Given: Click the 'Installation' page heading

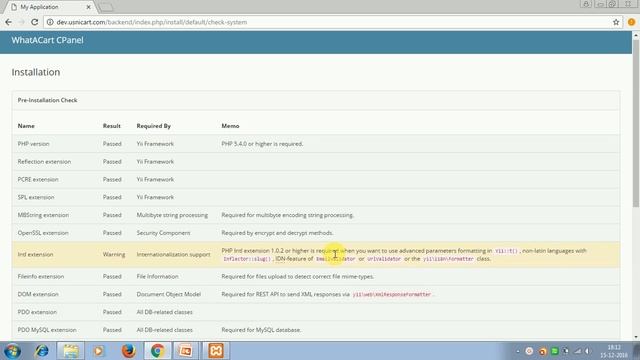Looking at the screenshot, I should tap(36, 72).
